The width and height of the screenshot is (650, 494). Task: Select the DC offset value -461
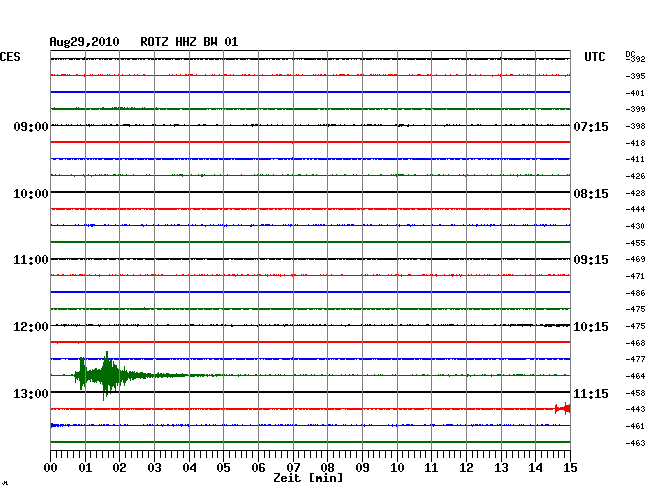635,426
